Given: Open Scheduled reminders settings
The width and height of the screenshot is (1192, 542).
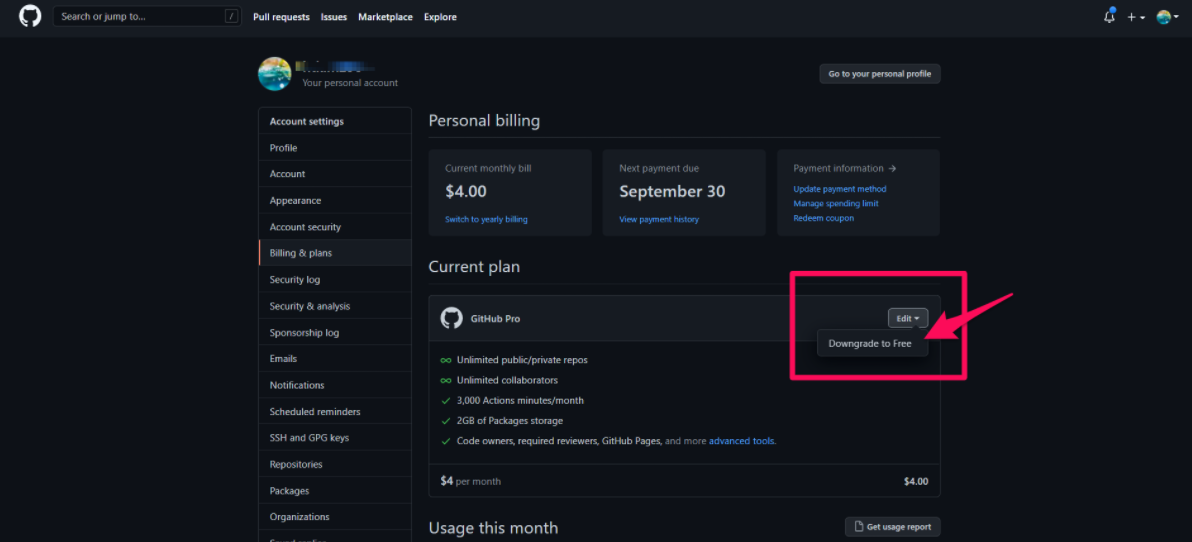Looking at the screenshot, I should pos(334,412).
